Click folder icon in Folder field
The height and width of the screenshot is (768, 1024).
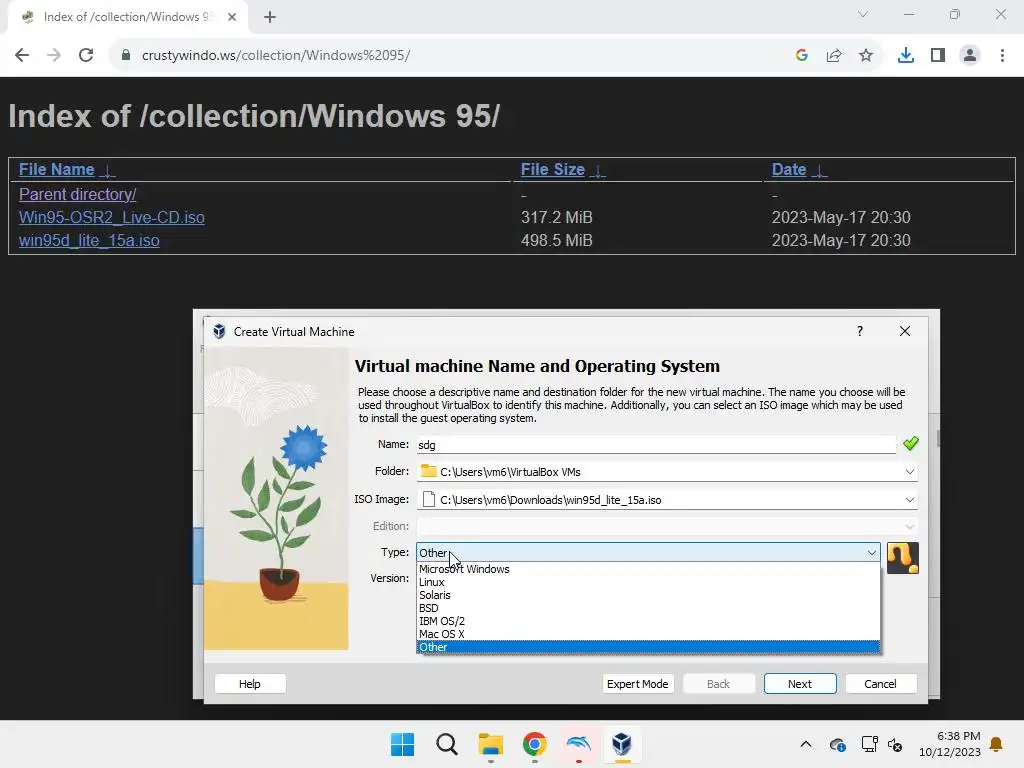(428, 471)
